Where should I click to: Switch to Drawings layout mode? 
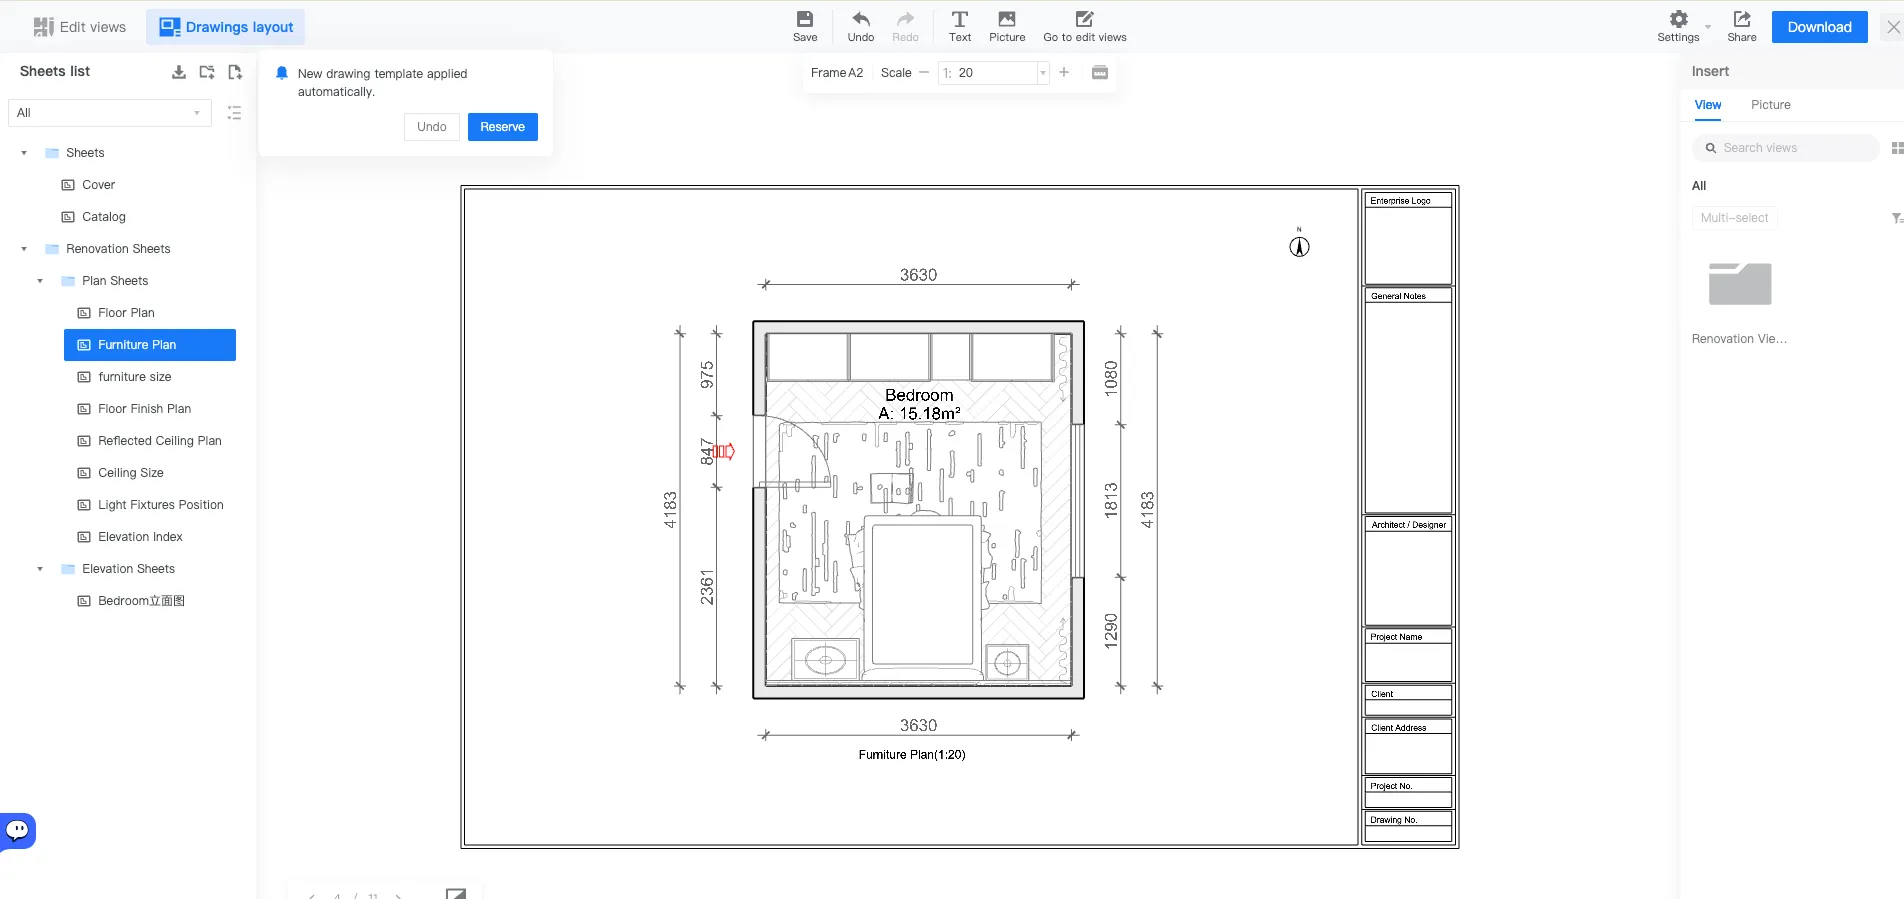(226, 27)
